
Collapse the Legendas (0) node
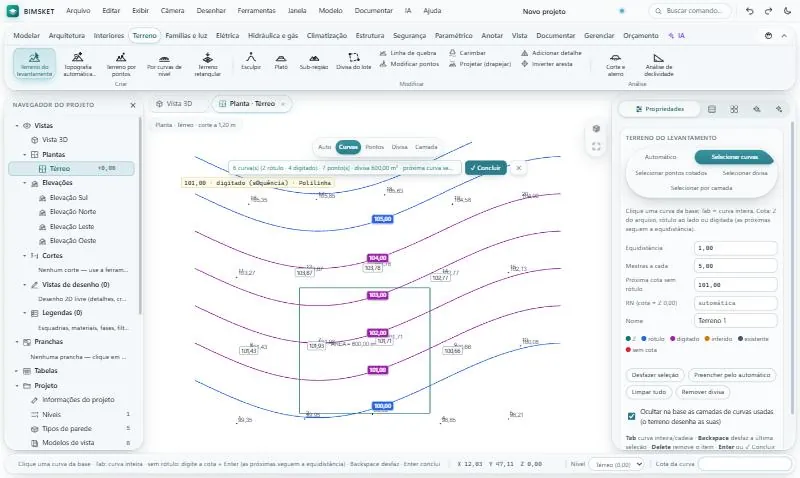(x=24, y=313)
